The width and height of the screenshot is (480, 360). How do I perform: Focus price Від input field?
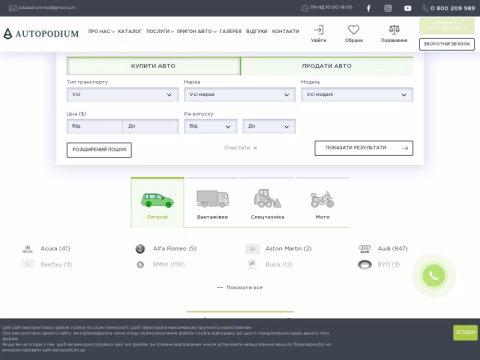95,126
